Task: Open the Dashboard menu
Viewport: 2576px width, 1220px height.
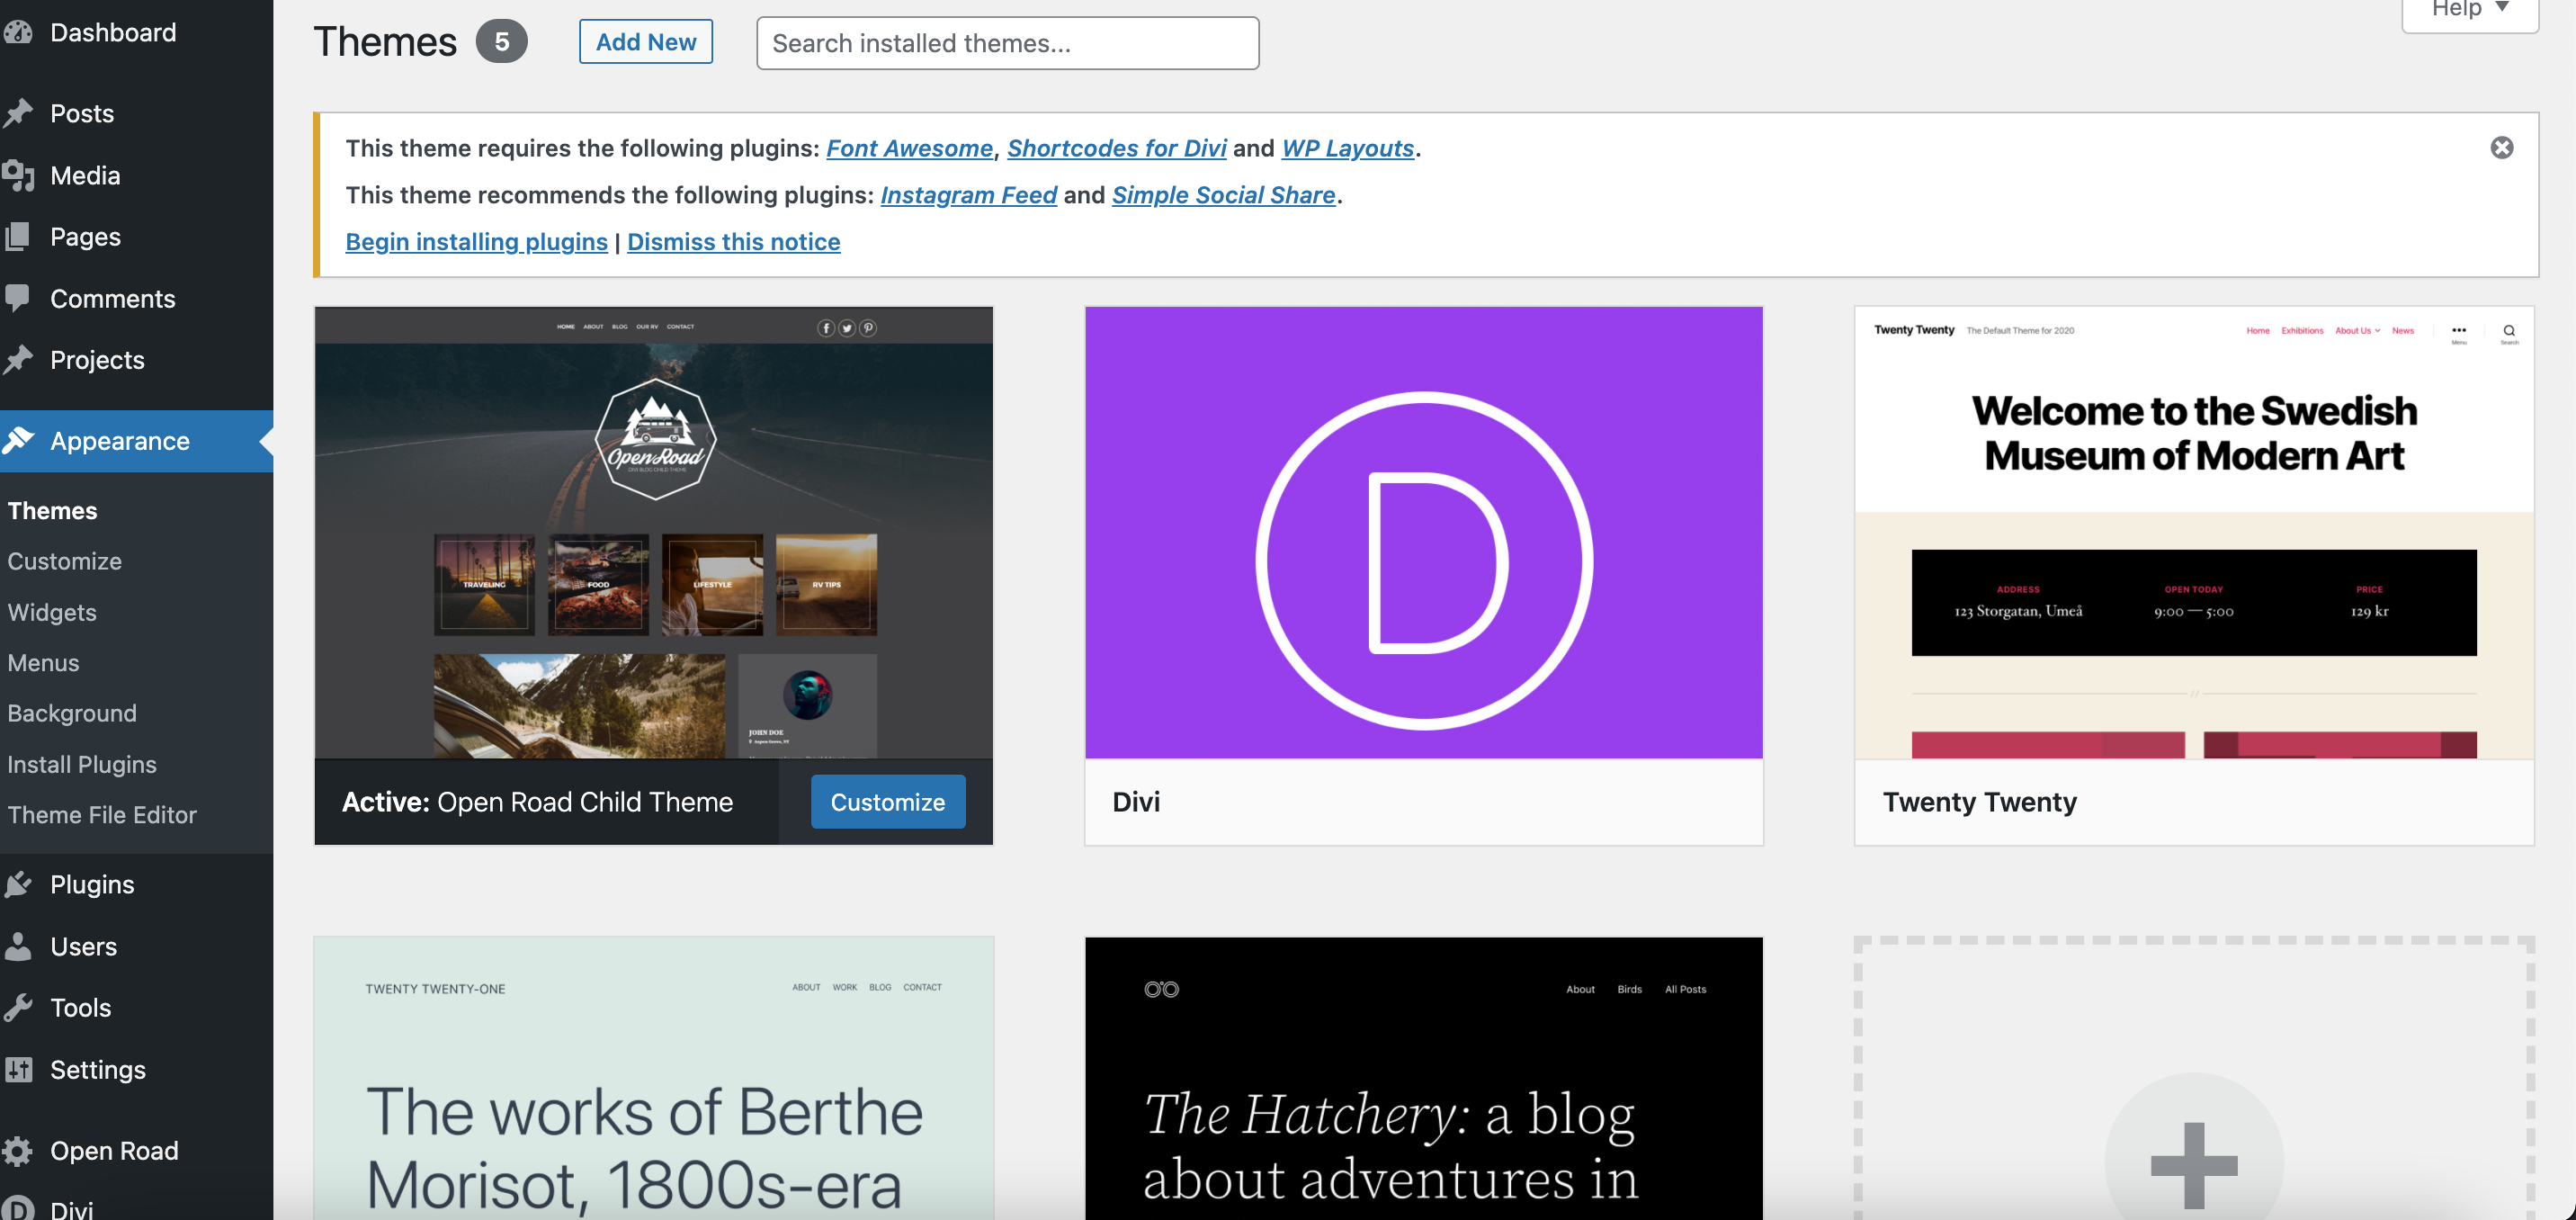Action: 113,33
